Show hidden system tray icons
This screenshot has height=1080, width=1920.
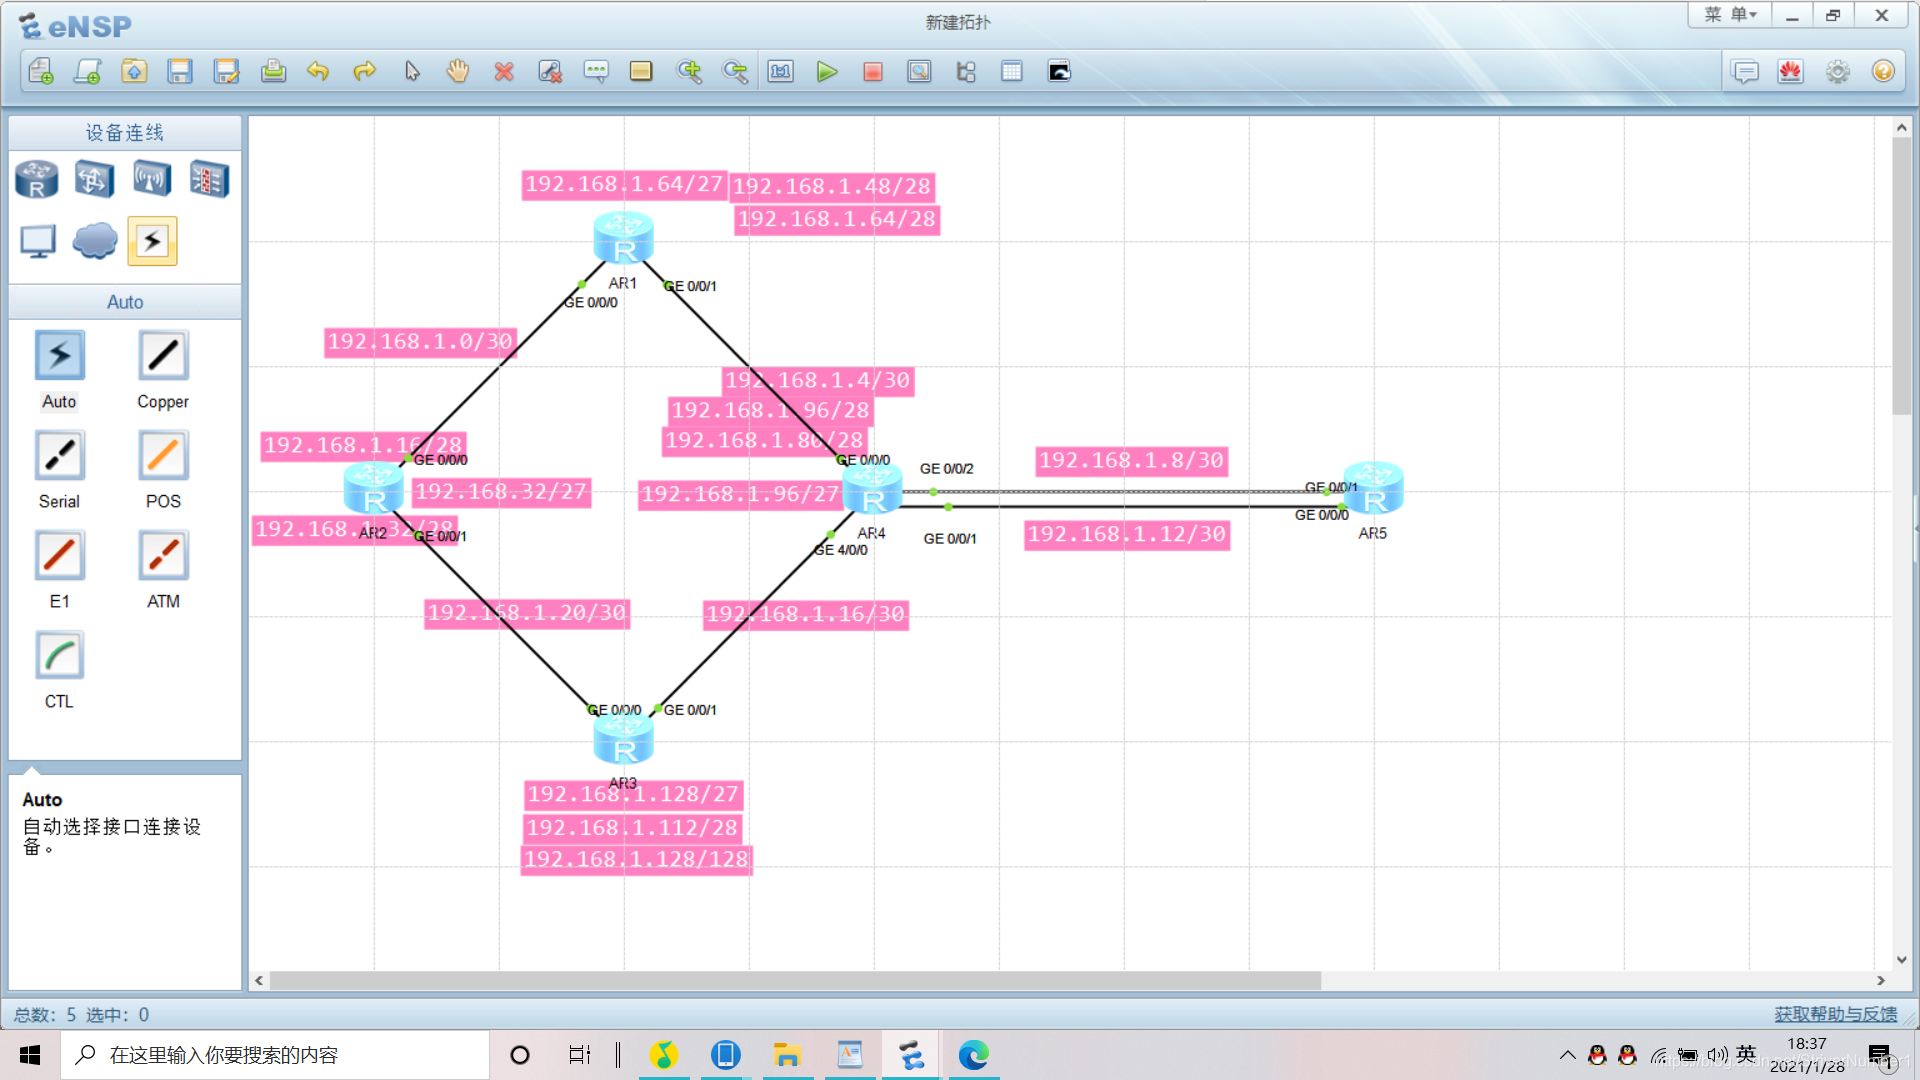coord(1567,1055)
